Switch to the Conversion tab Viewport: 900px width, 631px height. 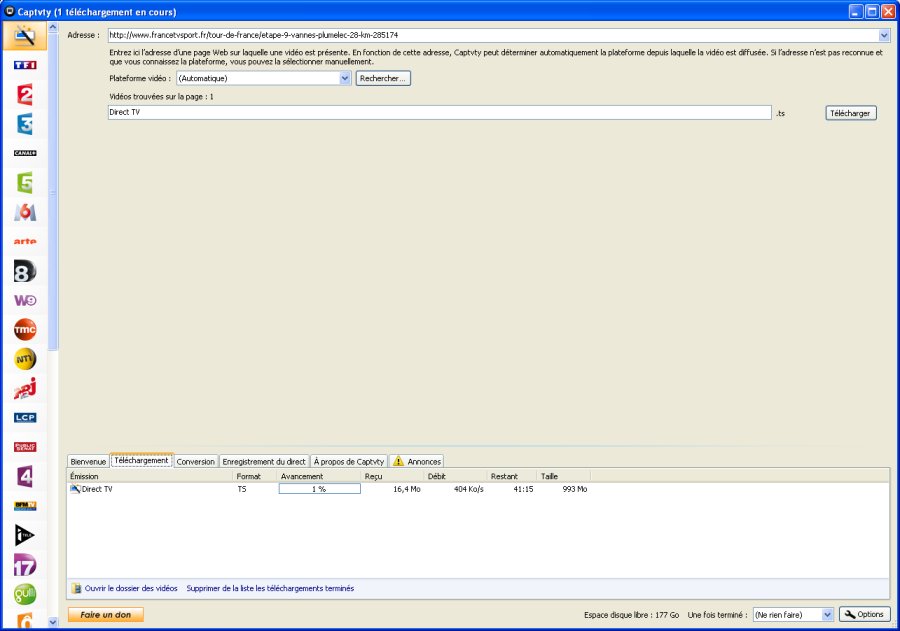(196, 462)
